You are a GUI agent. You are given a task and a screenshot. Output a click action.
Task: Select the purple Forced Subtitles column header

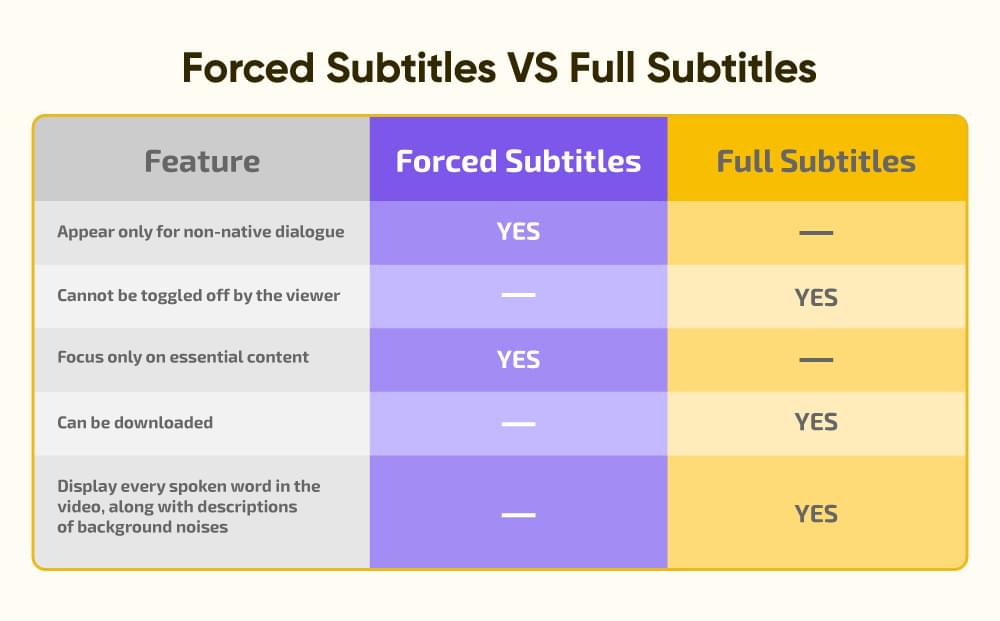coord(518,161)
